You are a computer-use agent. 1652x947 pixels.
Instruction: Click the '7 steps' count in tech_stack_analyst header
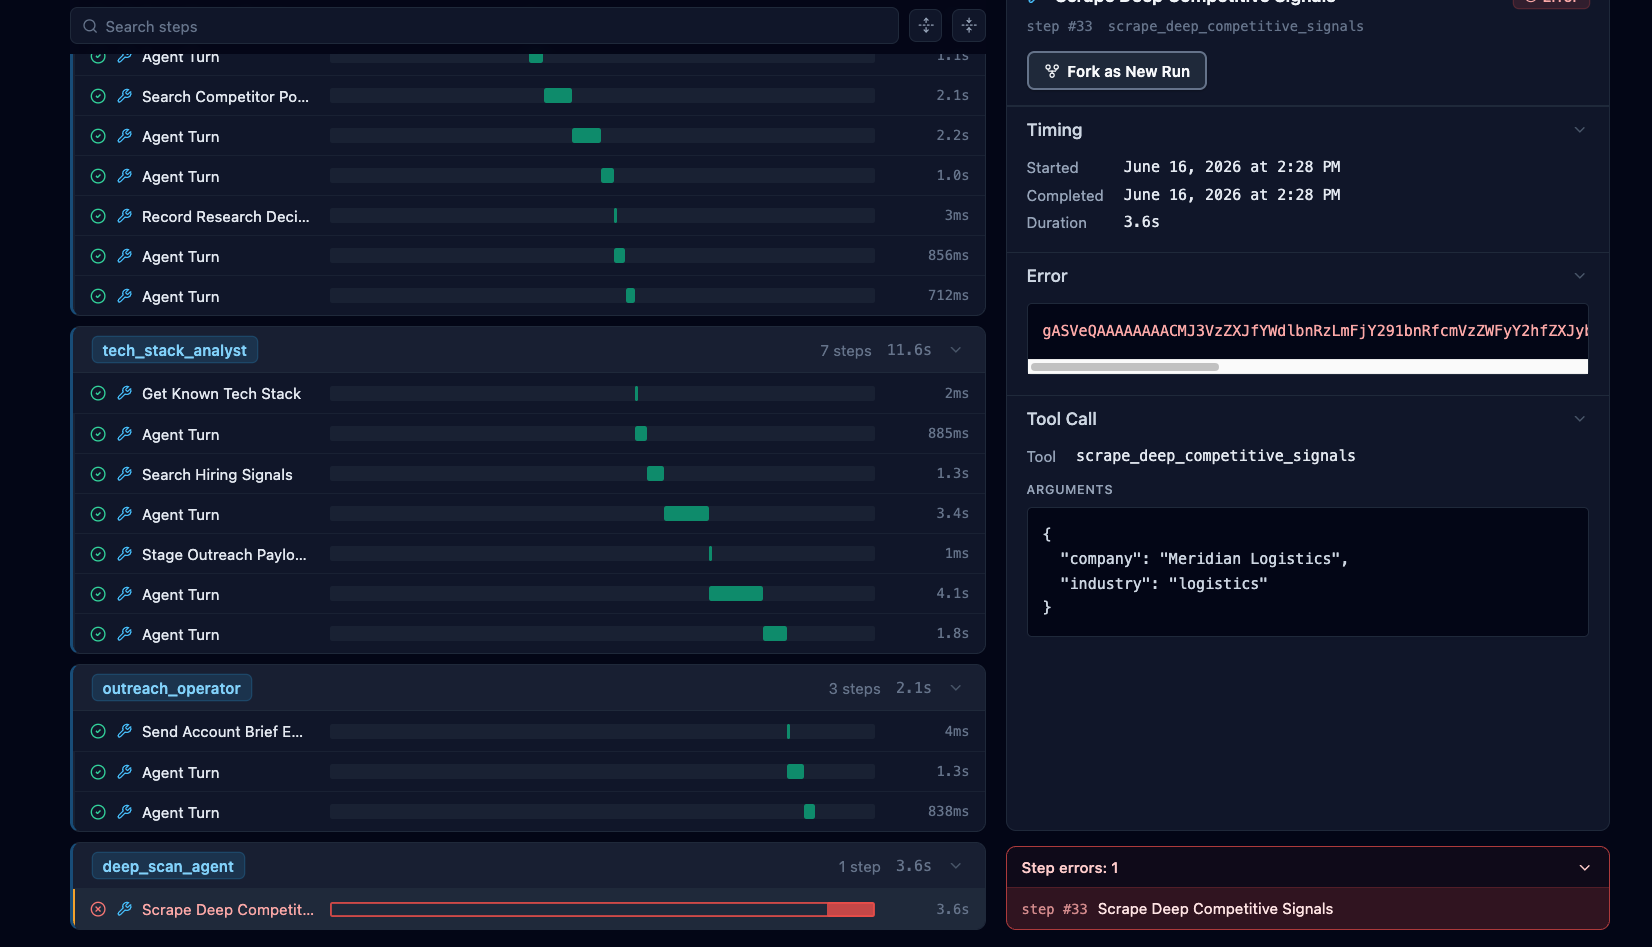(x=845, y=350)
